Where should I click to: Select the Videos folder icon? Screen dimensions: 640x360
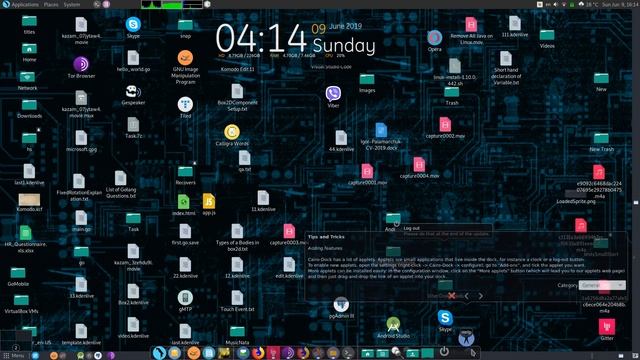pyautogui.click(x=547, y=35)
